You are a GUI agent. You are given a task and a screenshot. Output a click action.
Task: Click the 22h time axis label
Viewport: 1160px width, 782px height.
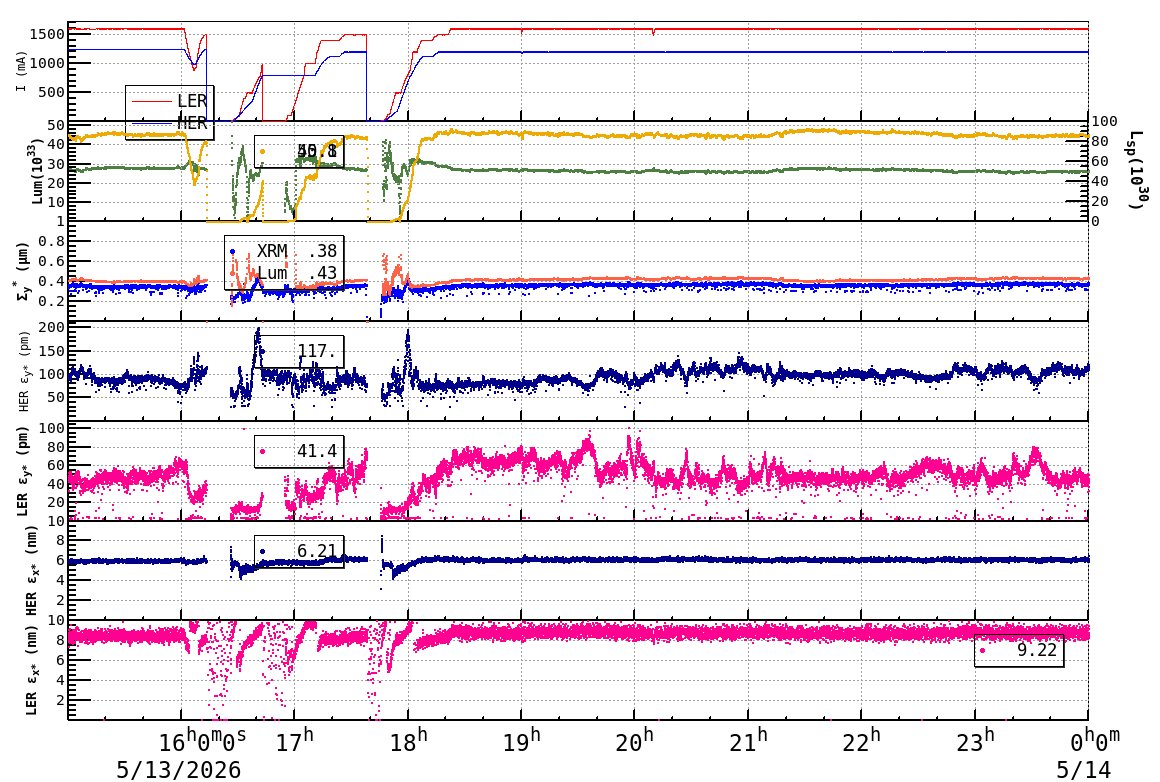coord(861,742)
